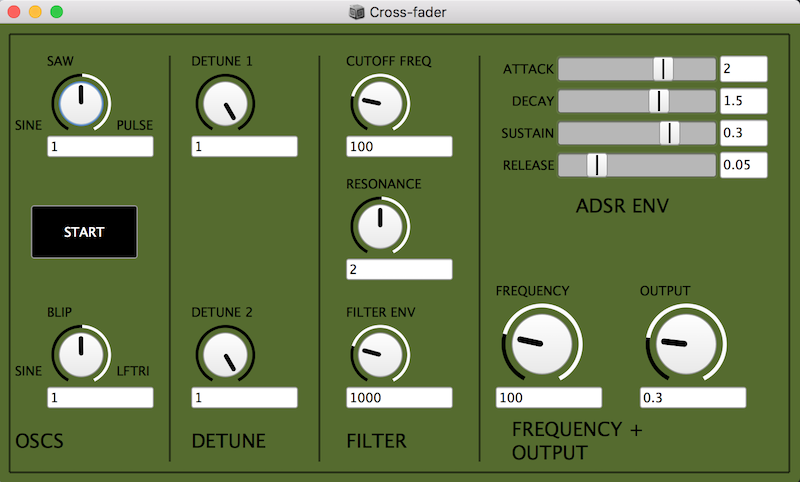This screenshot has width=800, height=482.
Task: Close the Cross-fader window
Action: [14, 12]
